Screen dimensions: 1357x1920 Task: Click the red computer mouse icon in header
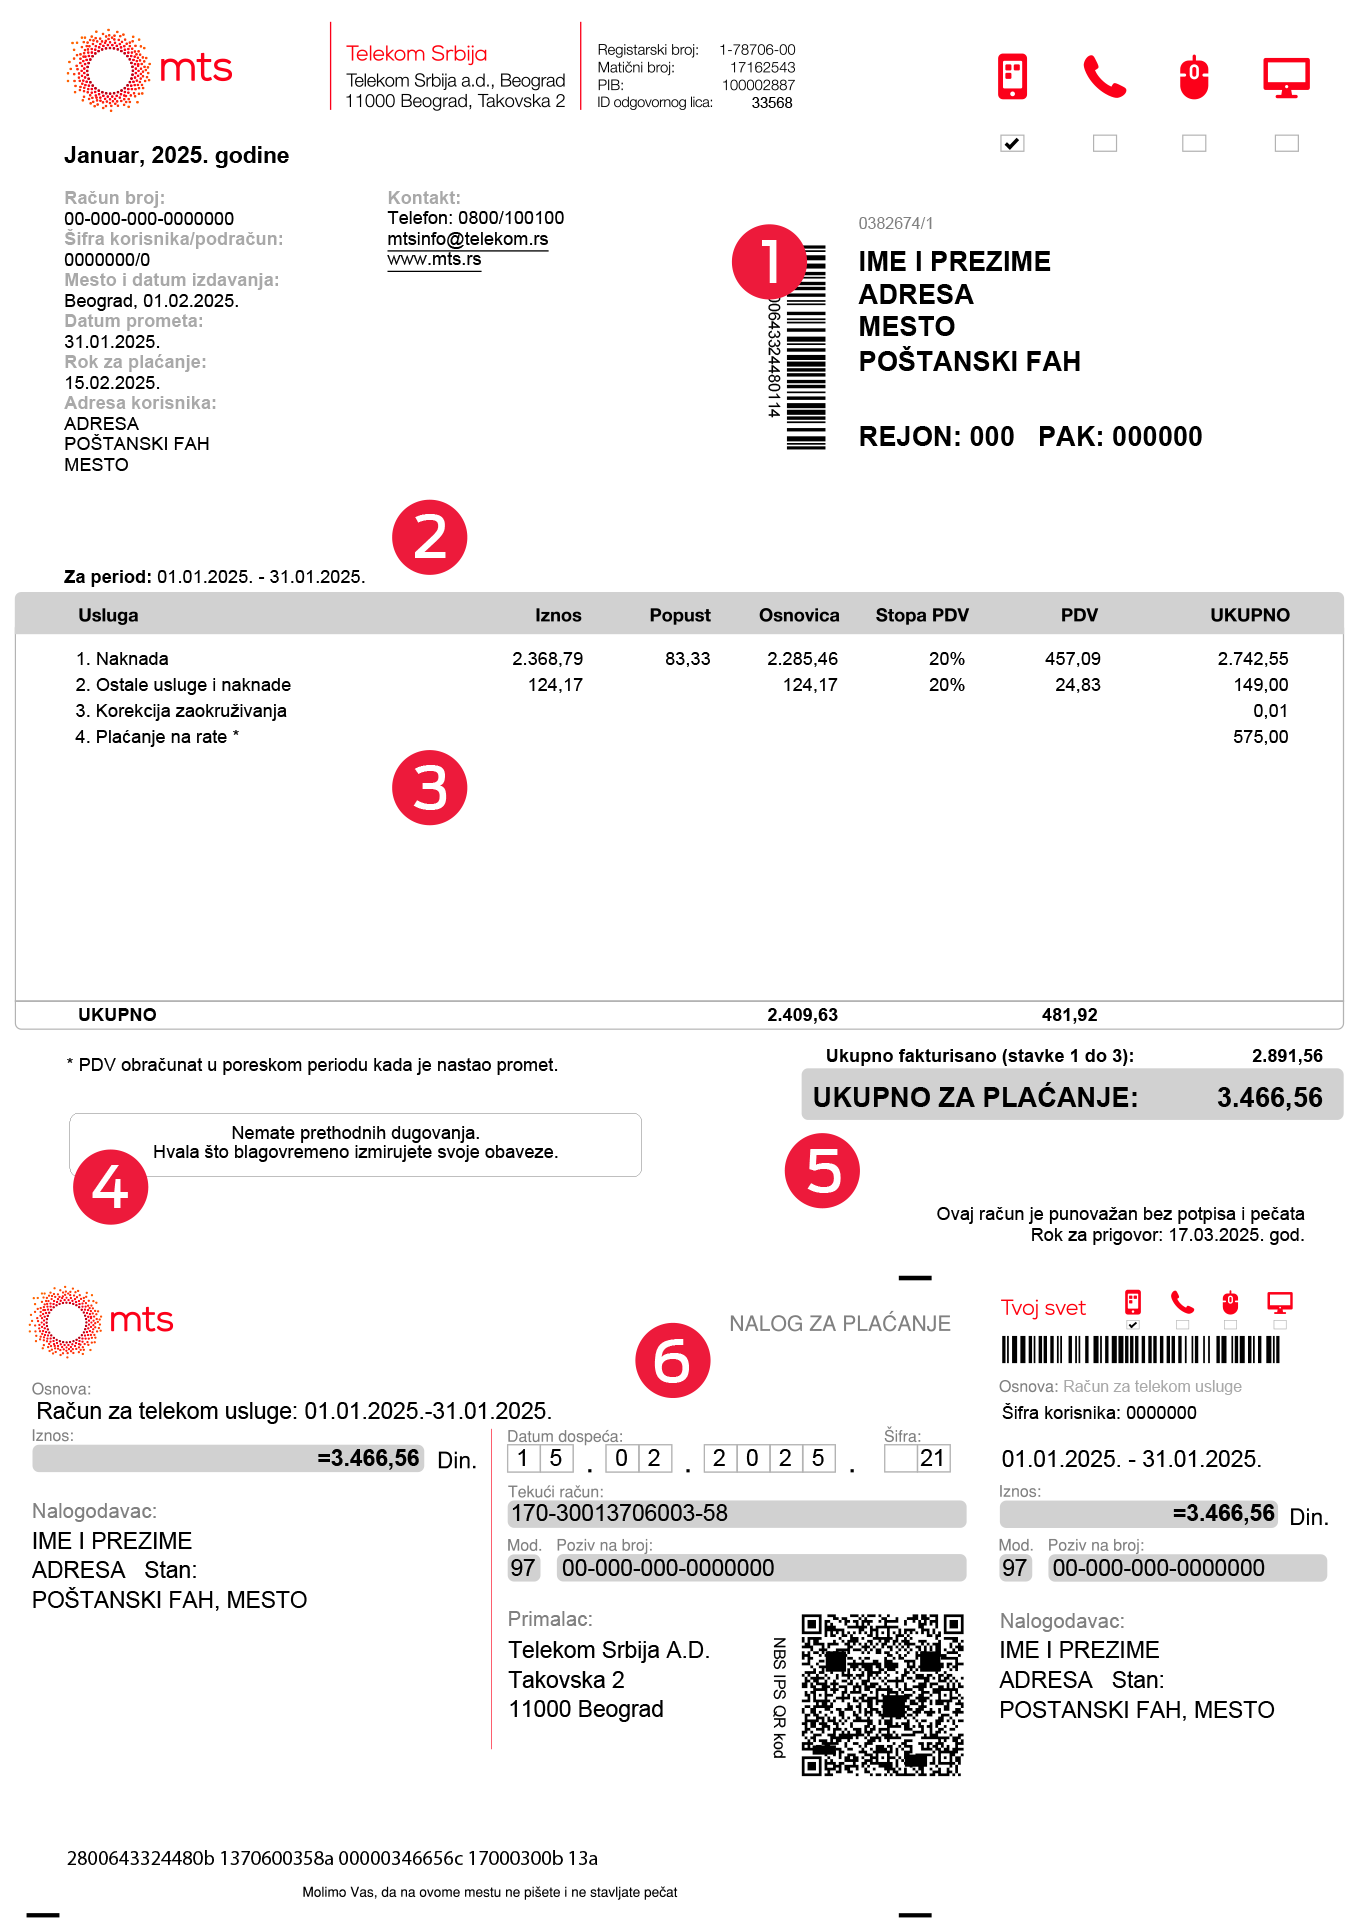(1193, 78)
